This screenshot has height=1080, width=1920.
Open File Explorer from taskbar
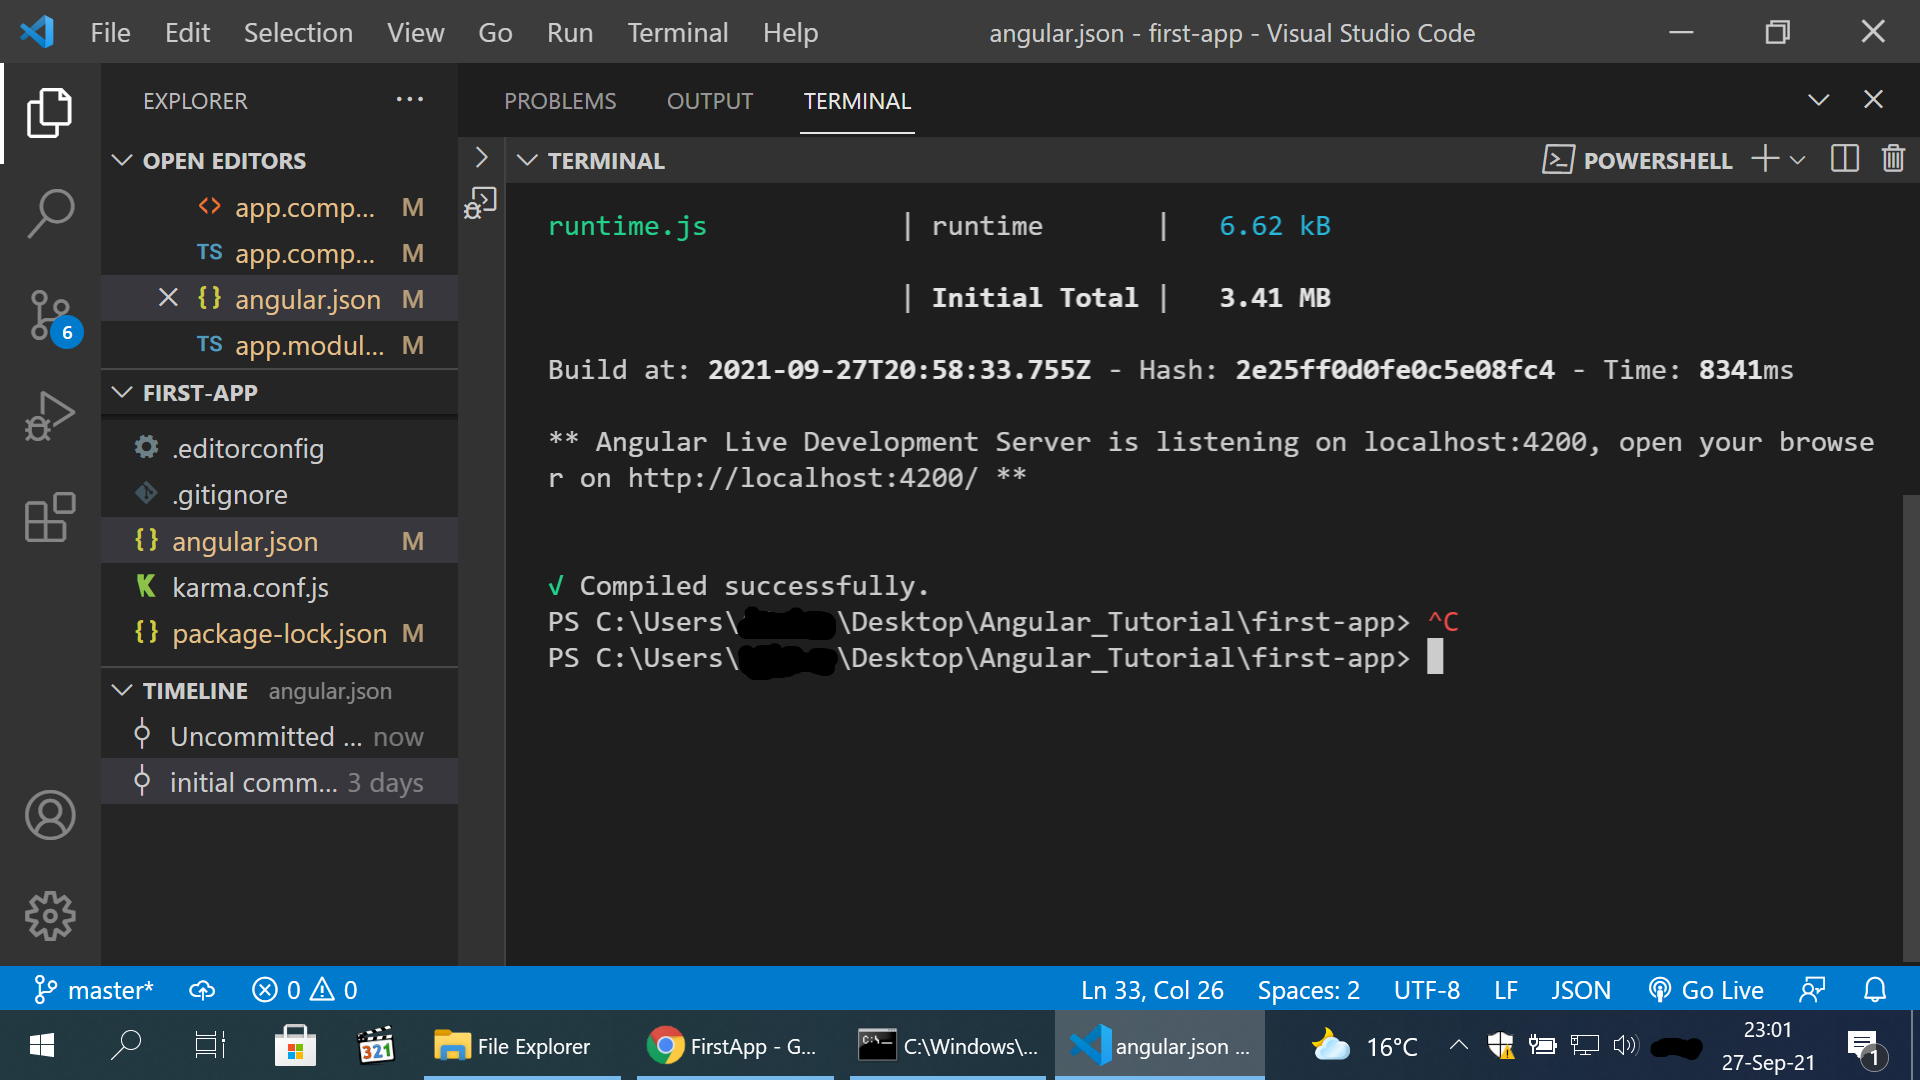(x=522, y=1046)
